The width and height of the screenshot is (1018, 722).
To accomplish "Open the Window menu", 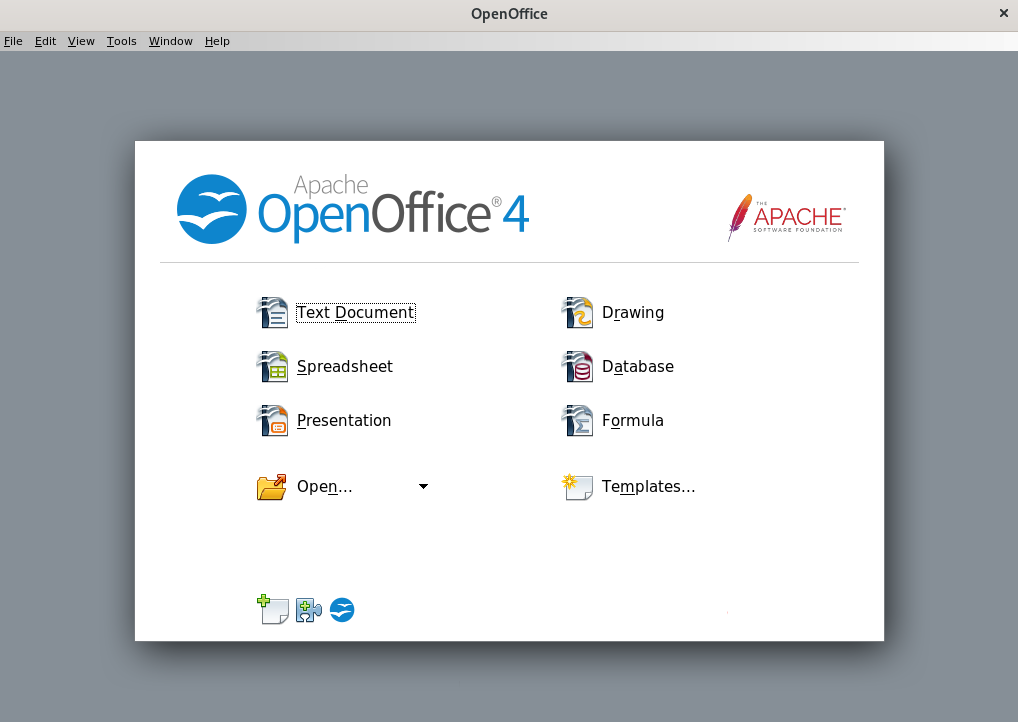I will click(x=170, y=41).
